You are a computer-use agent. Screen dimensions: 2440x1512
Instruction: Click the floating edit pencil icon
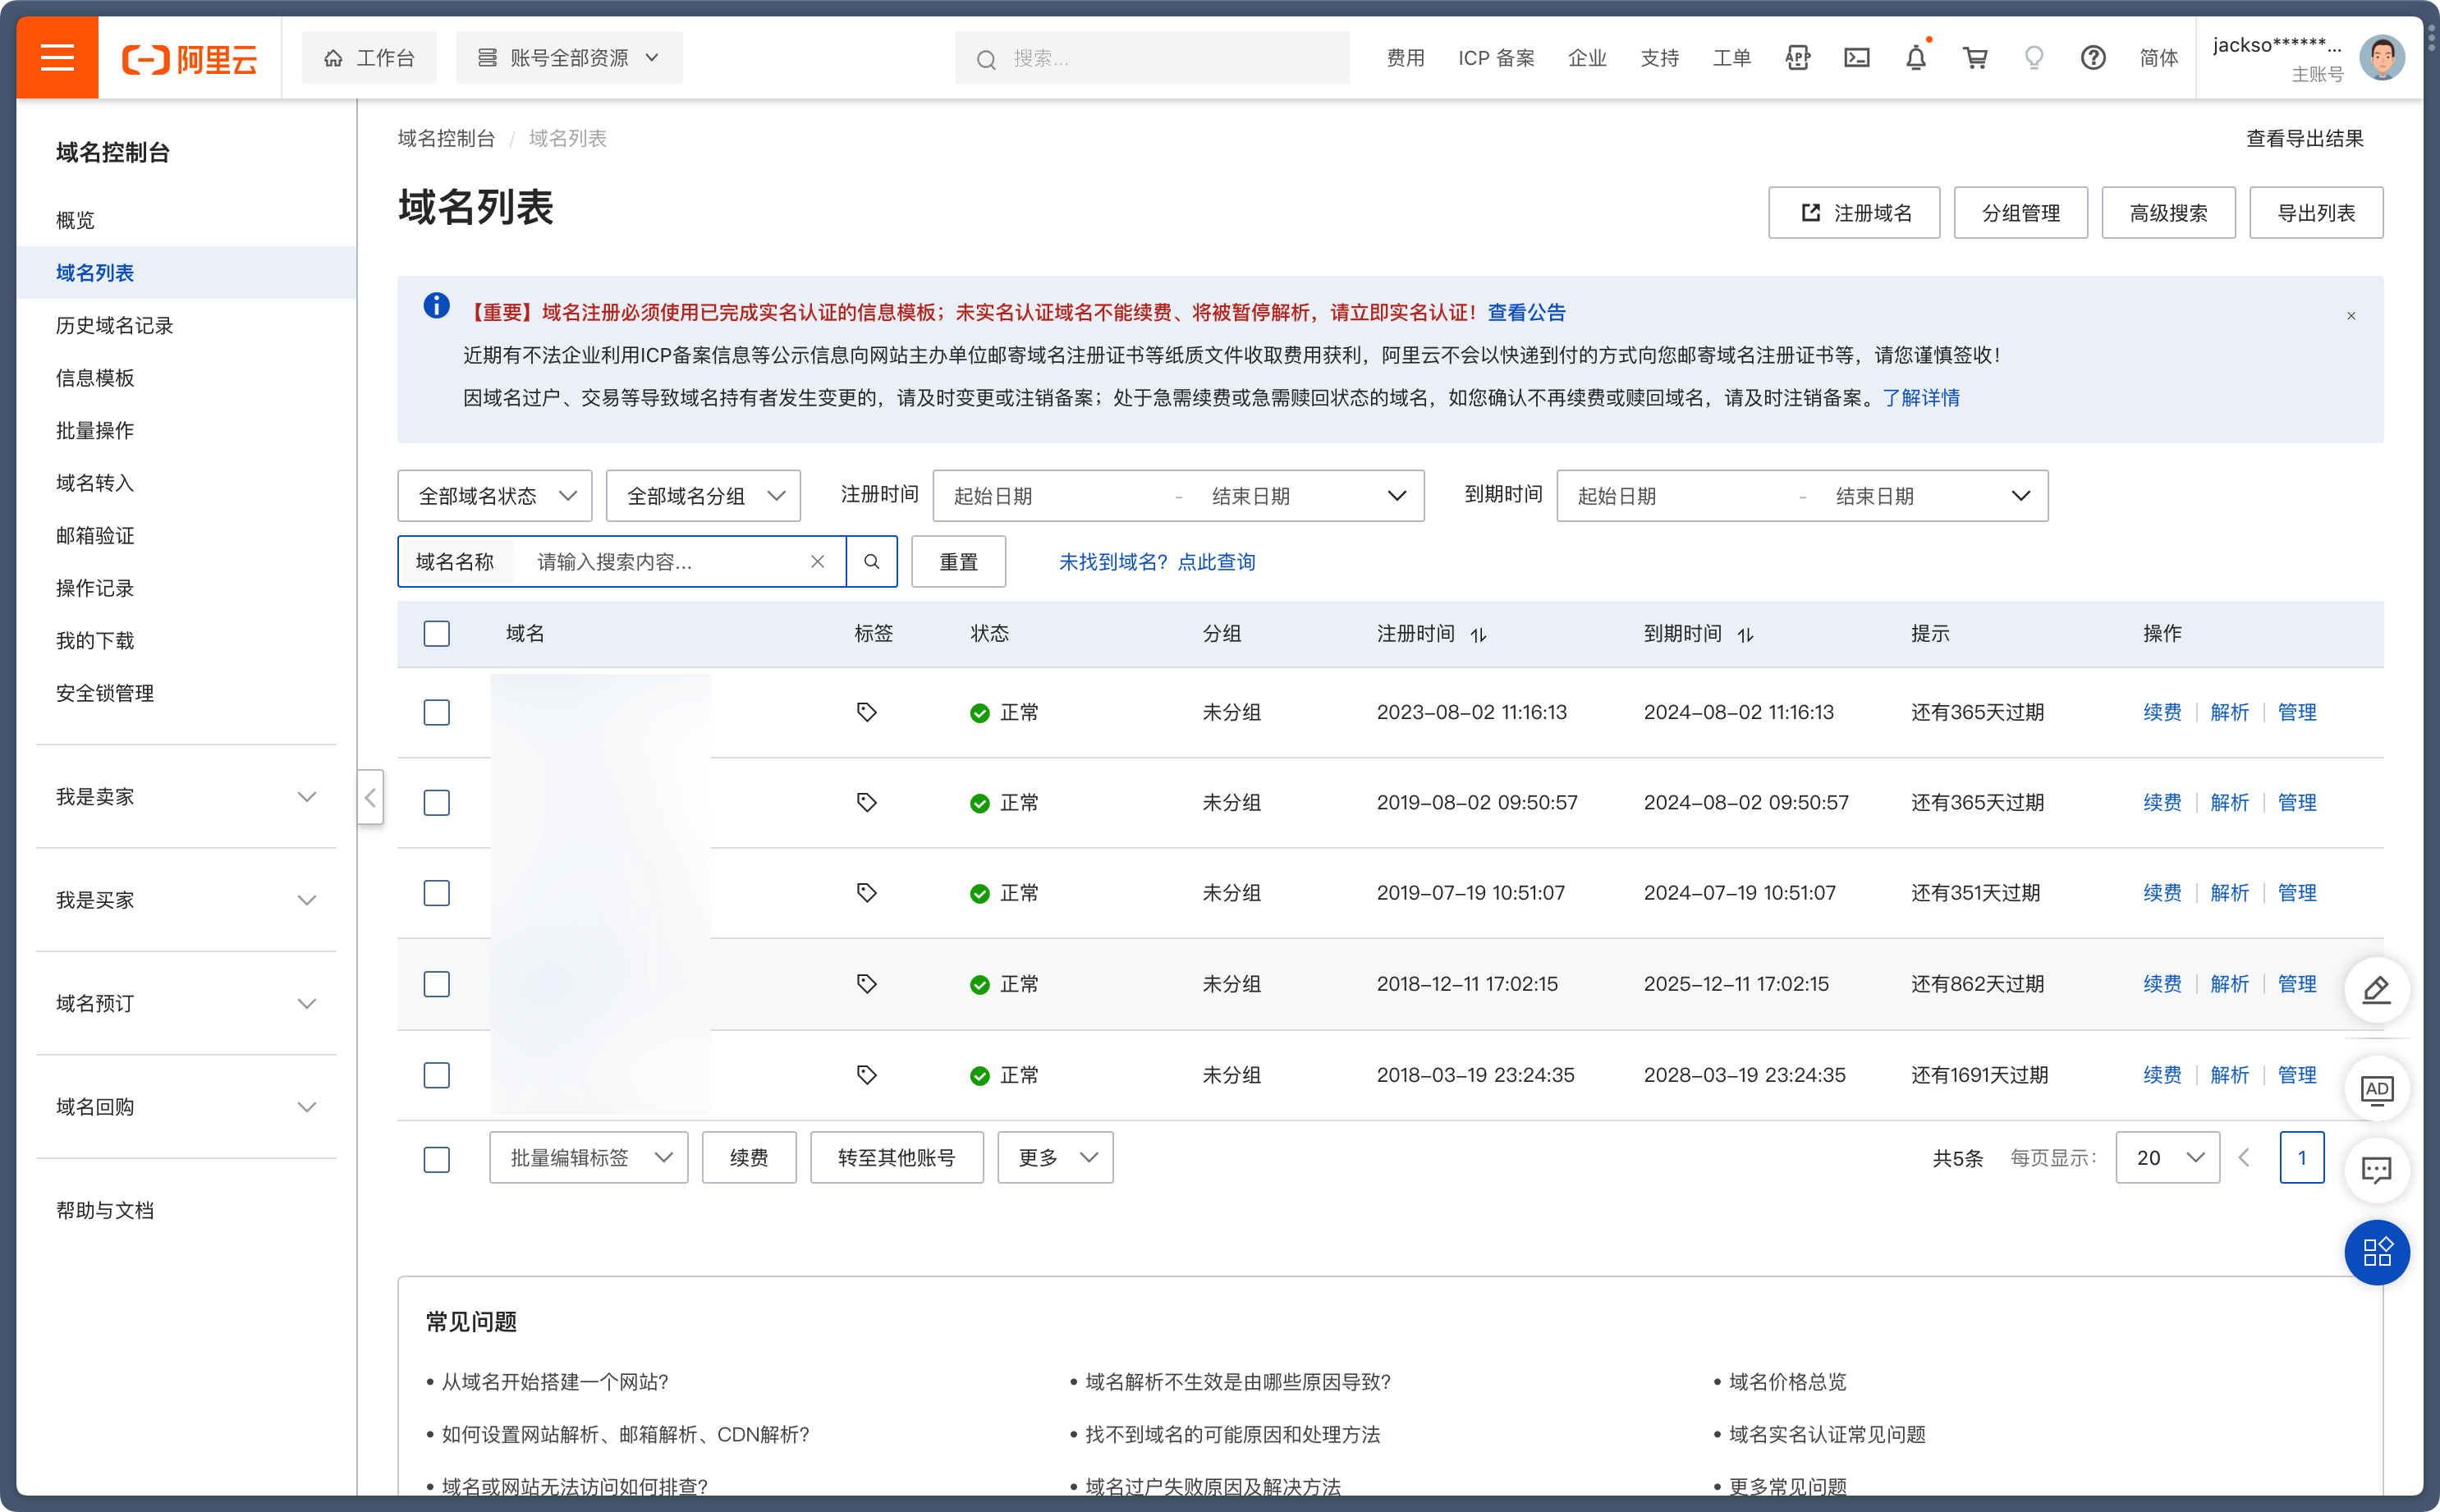pos(2376,990)
